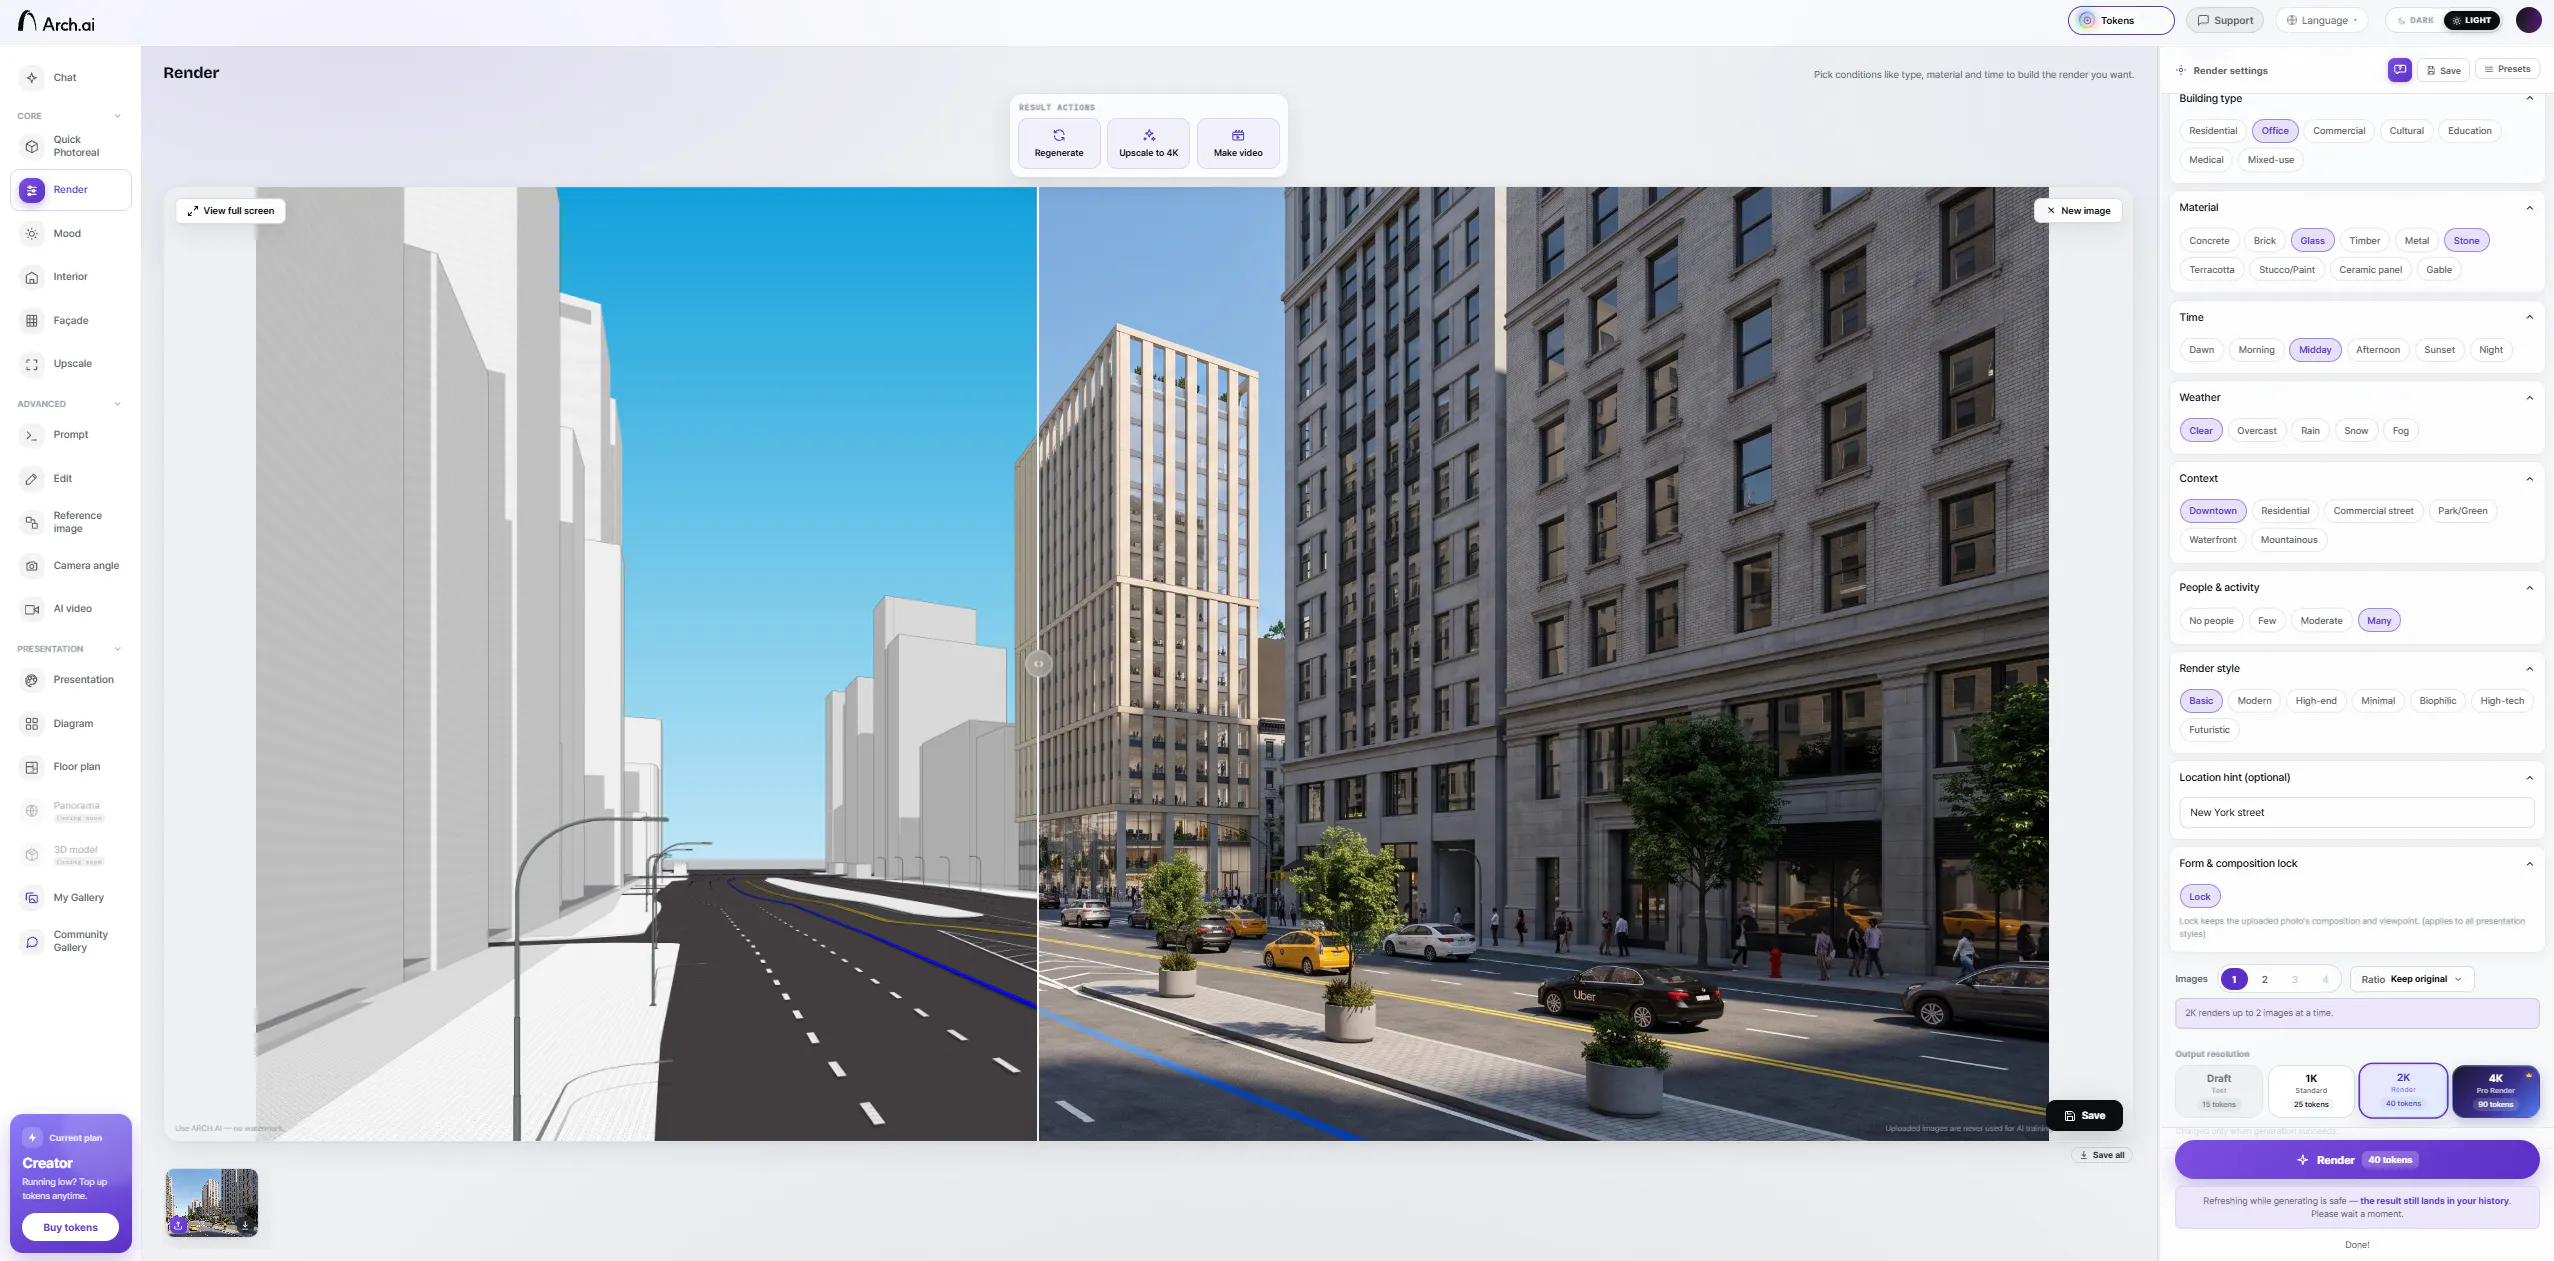
Task: Select Sunset as render time
Action: pos(2438,350)
